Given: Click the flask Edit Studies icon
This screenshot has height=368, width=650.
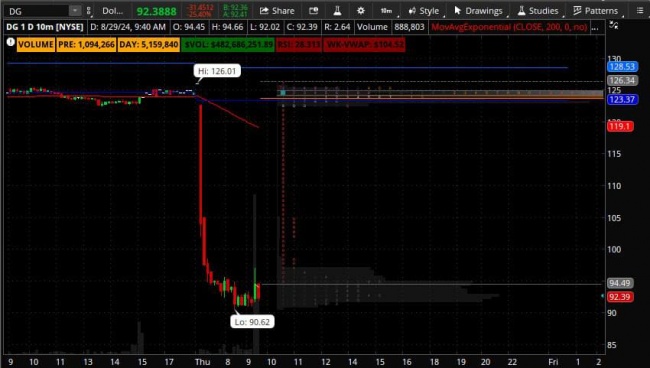Looking at the screenshot, I should pyautogui.click(x=337, y=11).
